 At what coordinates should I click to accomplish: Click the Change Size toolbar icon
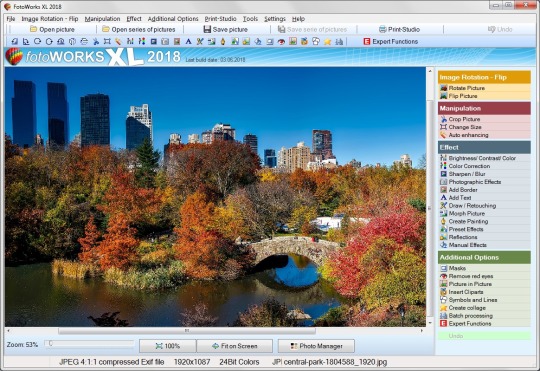pyautogui.click(x=107, y=42)
